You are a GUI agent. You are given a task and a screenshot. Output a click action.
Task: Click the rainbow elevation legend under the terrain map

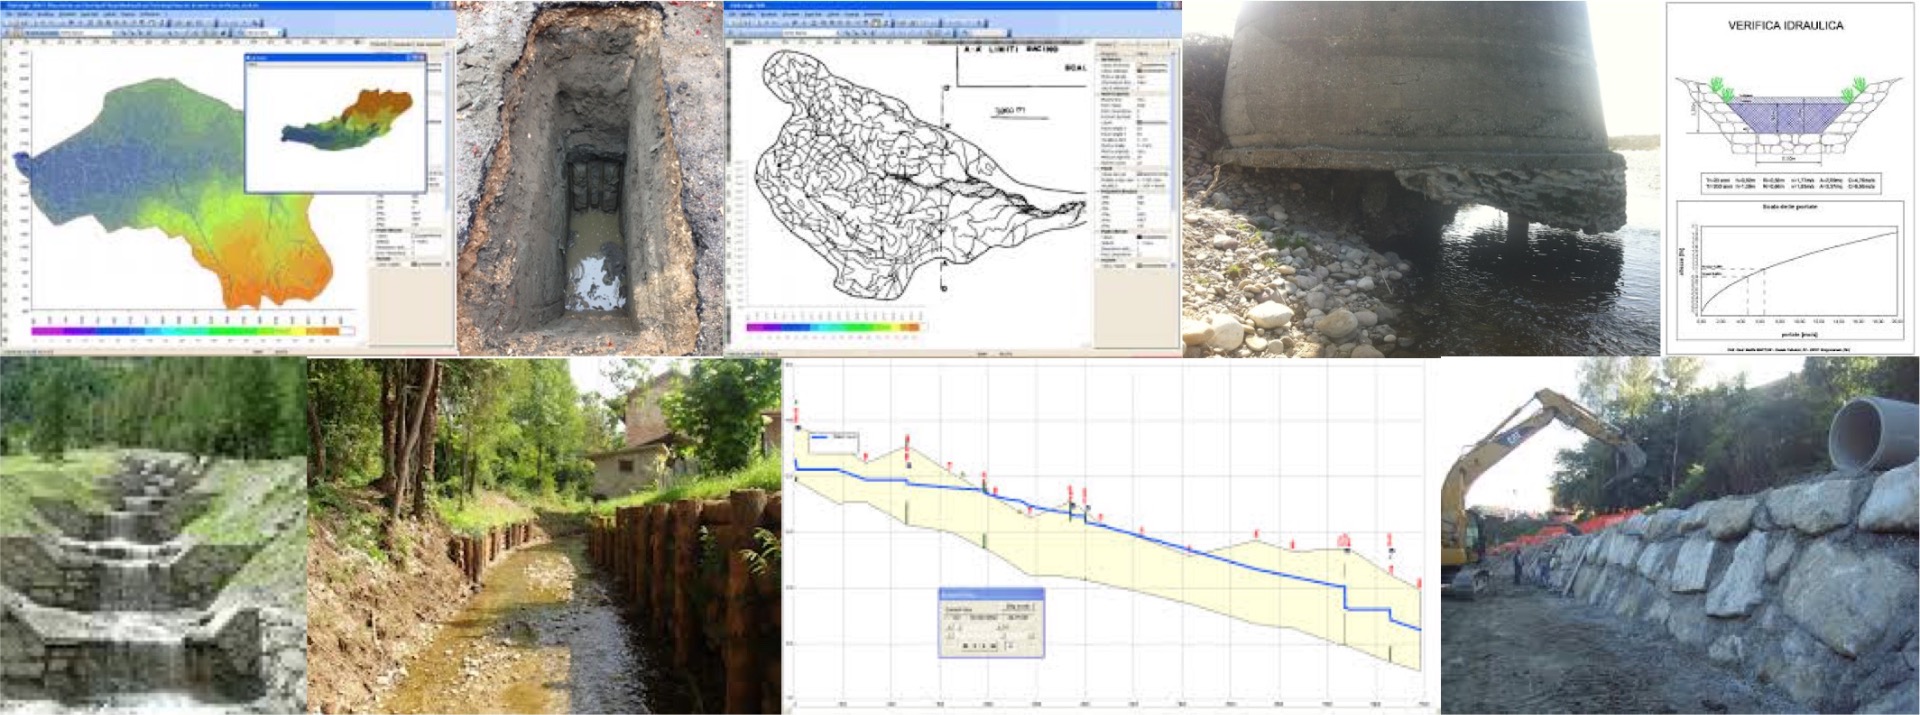coord(192,330)
